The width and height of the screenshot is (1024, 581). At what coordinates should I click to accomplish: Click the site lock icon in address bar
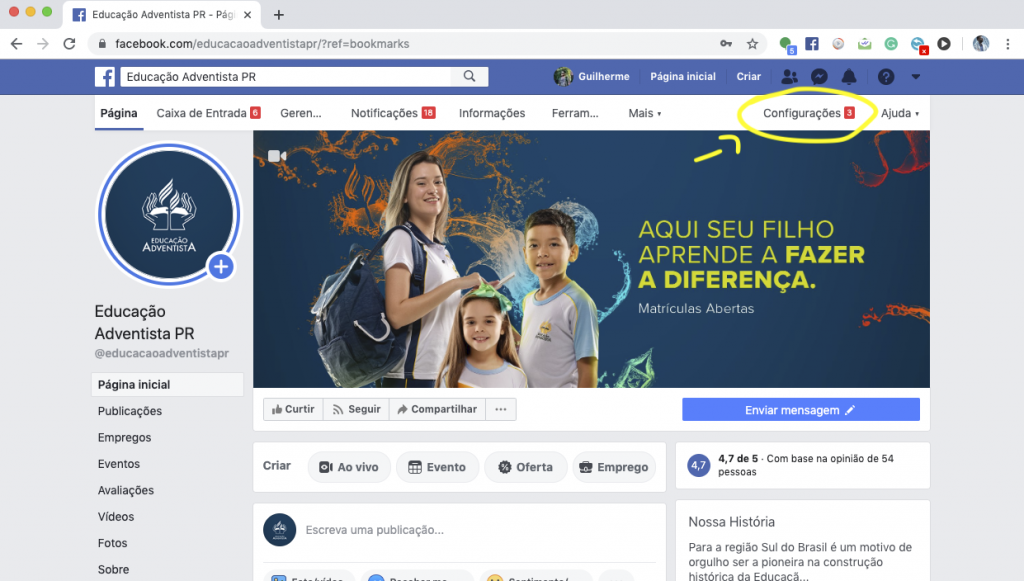tap(102, 44)
